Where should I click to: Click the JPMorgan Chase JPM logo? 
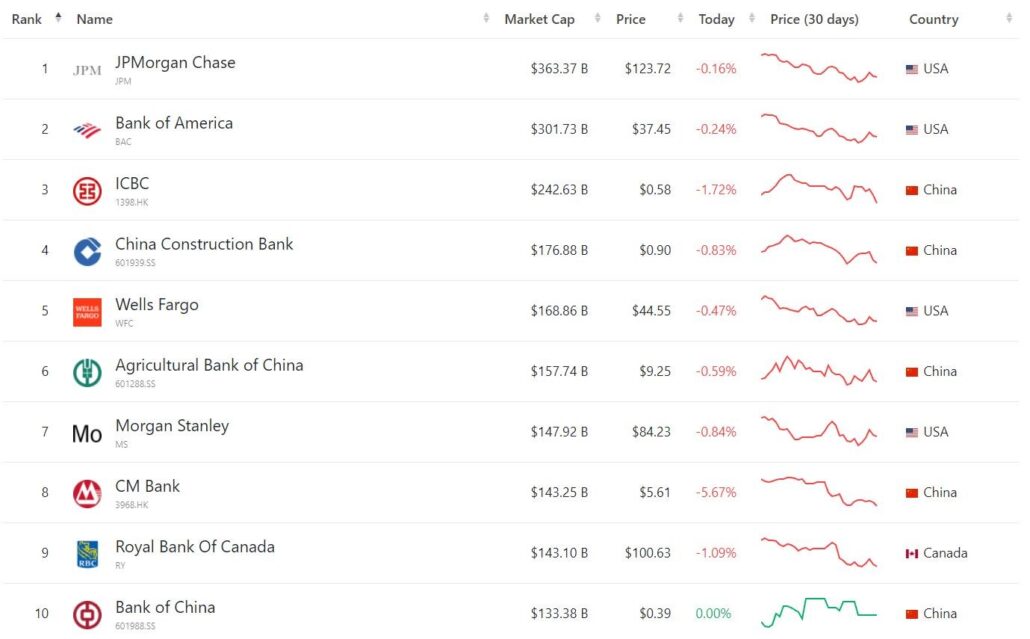click(x=86, y=68)
